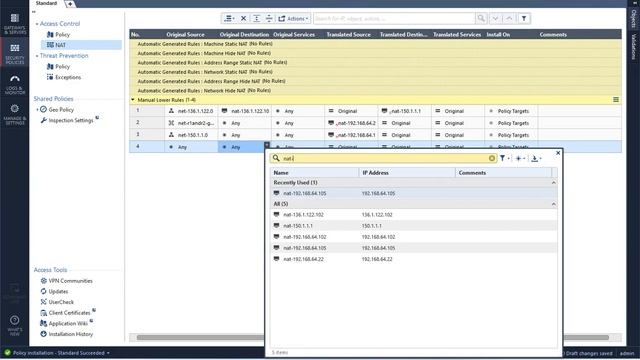Click the policy installation succeeded status icon
Screen dimensions: 640x360
pos(7,353)
